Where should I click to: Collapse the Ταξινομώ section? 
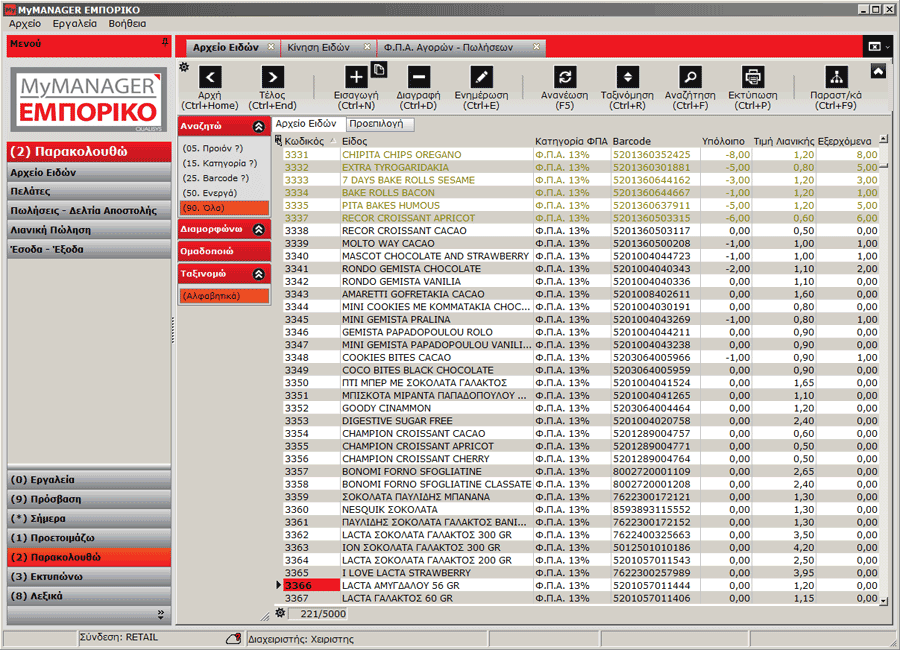[259, 274]
